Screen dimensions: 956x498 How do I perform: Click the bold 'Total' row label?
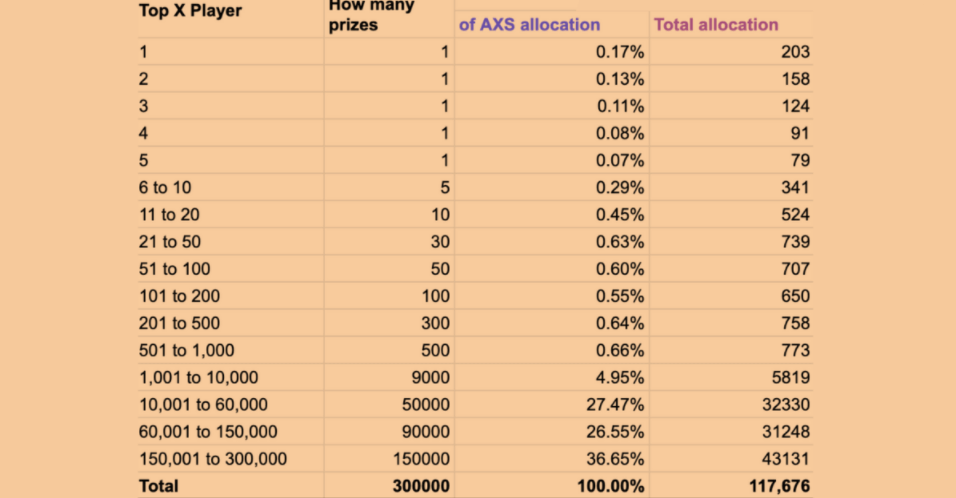(159, 486)
